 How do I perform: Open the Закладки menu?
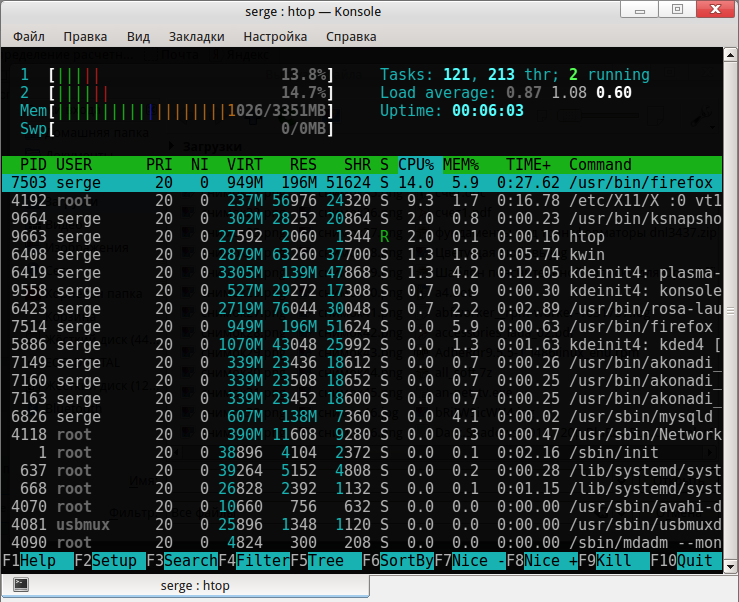tap(196, 37)
